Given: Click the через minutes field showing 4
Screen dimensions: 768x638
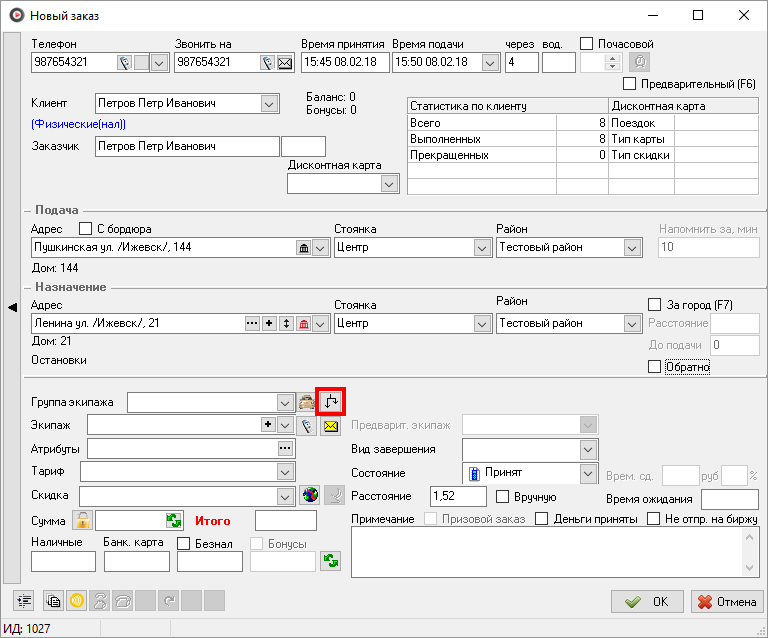Looking at the screenshot, I should point(522,62).
